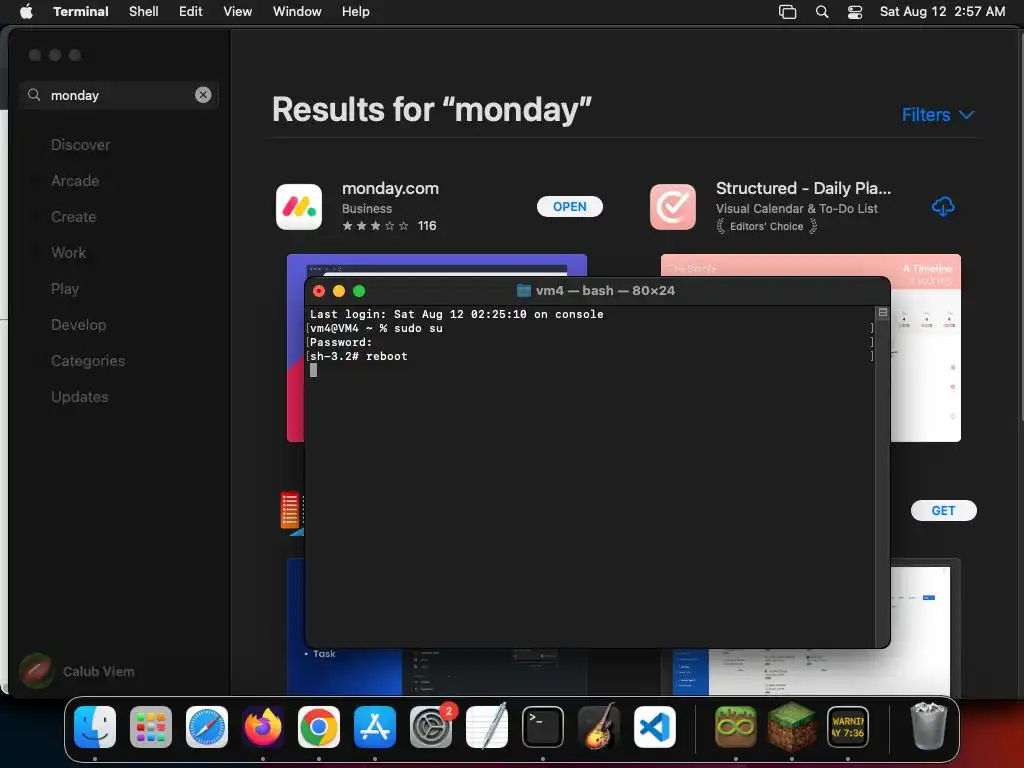Open the Structured - Daily Planner title
1024x768 pixels.
tap(803, 189)
